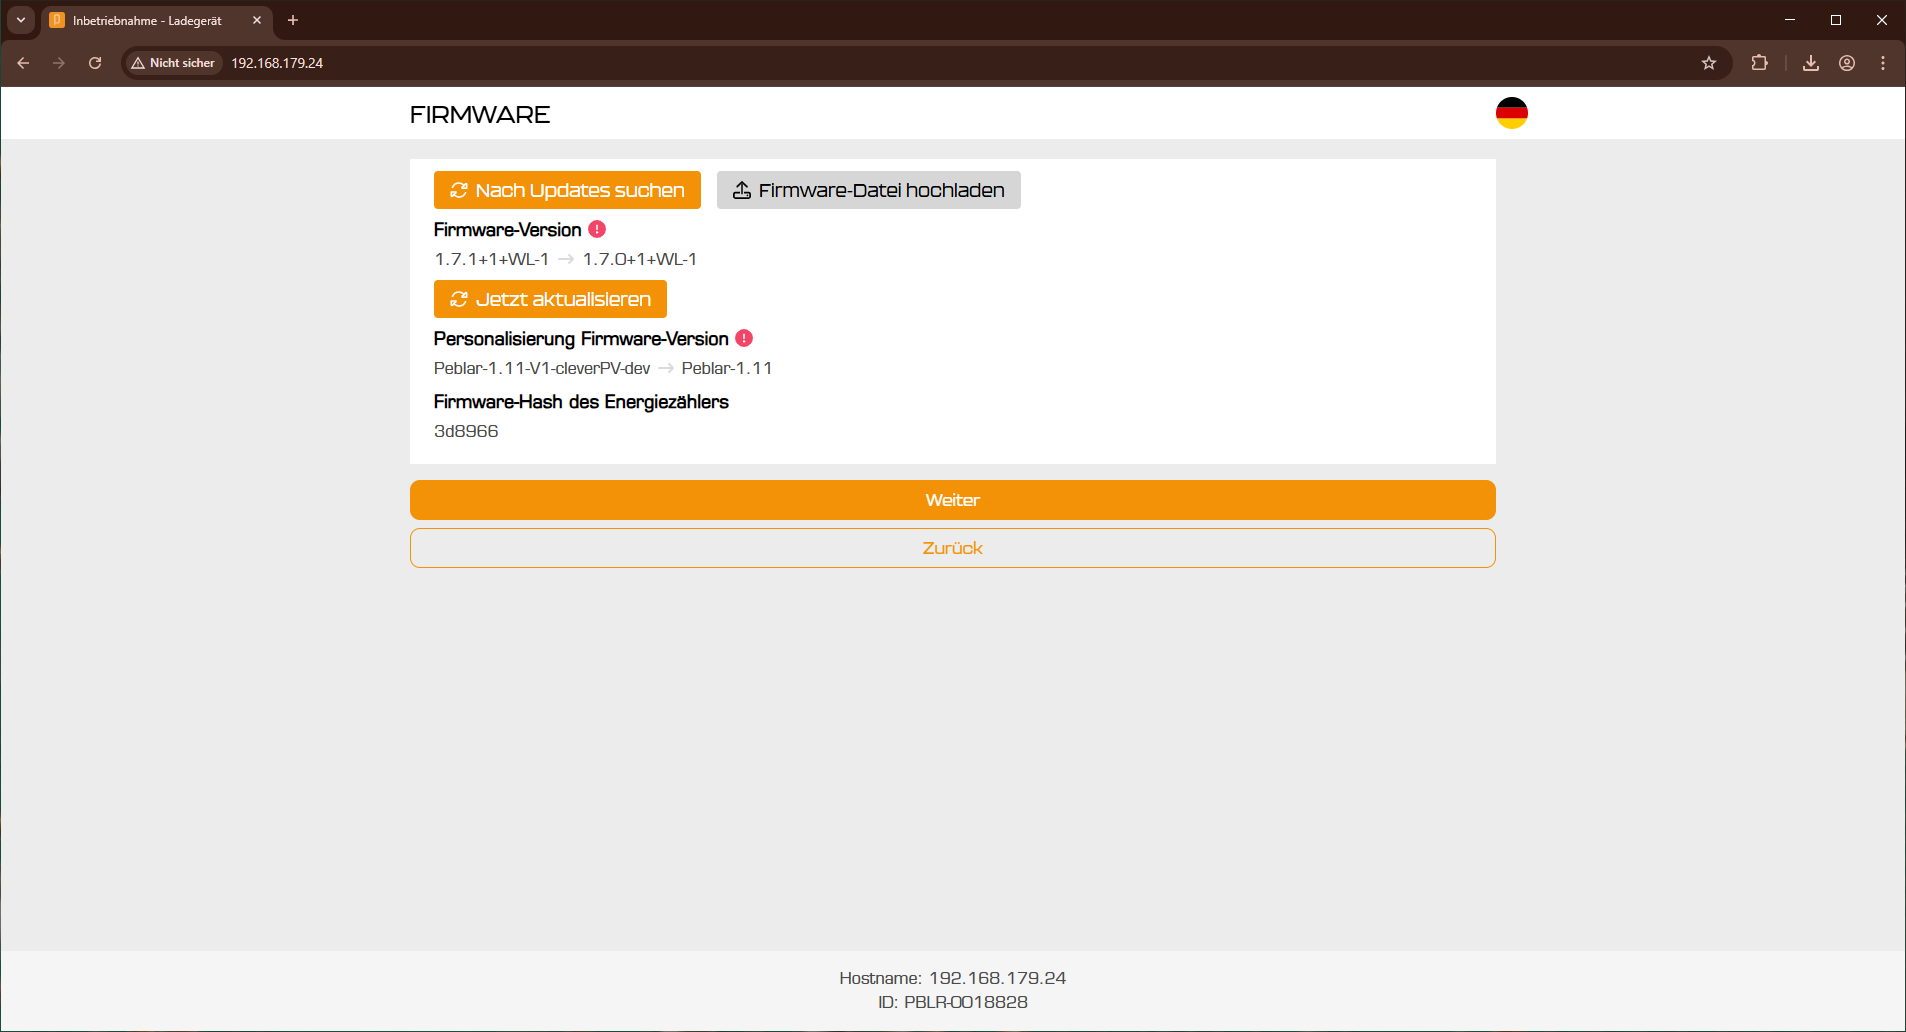Click the German flag language icon
The width and height of the screenshot is (1906, 1032).
click(1511, 113)
